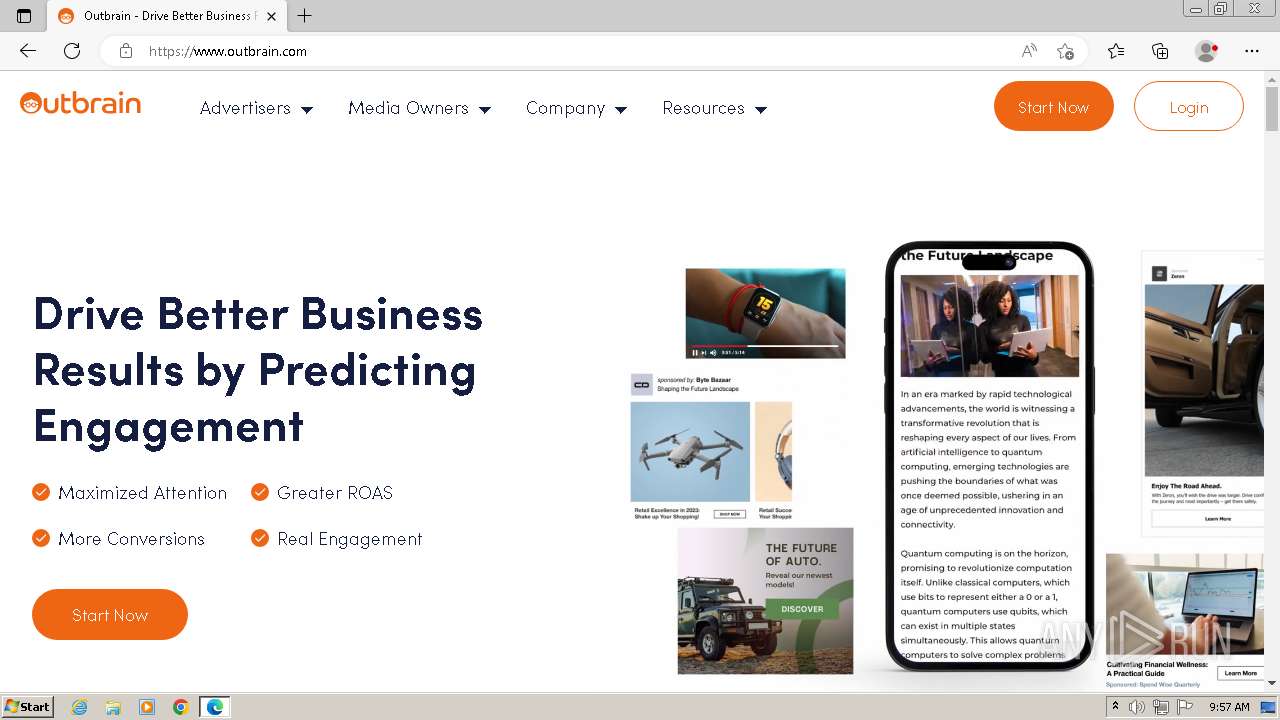Viewport: 1280px width, 720px height.
Task: Open browser profile avatar
Action: pos(1207,51)
